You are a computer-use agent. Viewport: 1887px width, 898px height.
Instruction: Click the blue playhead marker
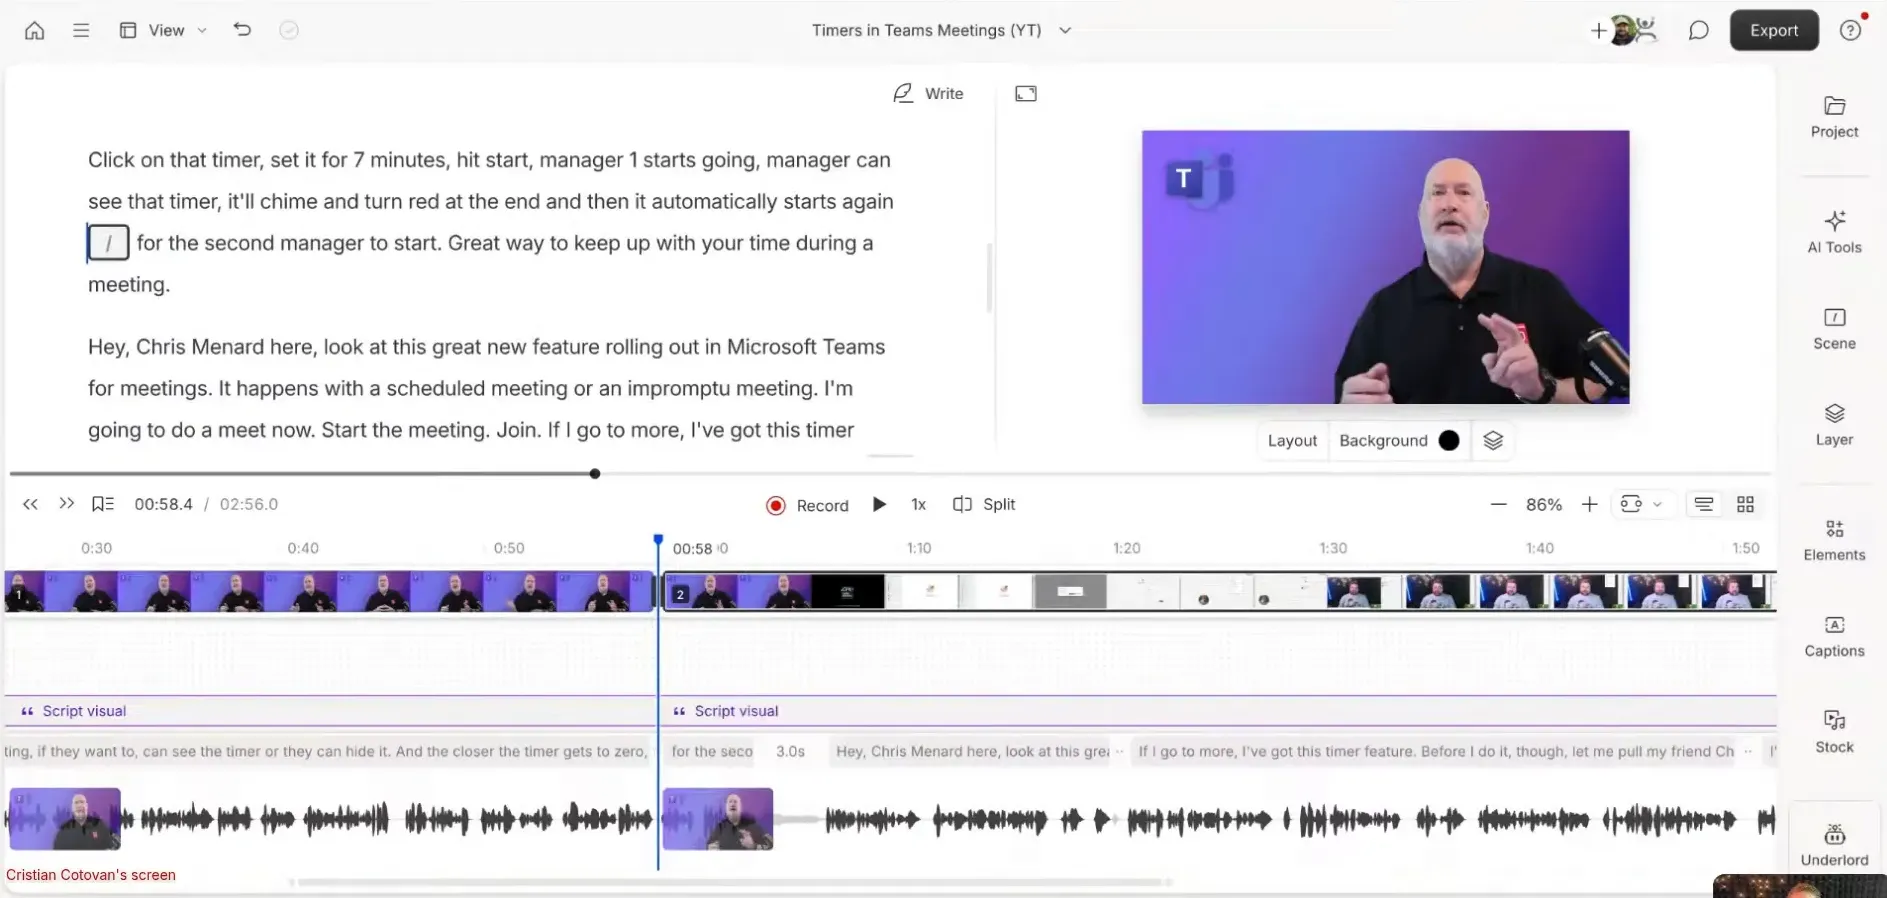tap(658, 540)
